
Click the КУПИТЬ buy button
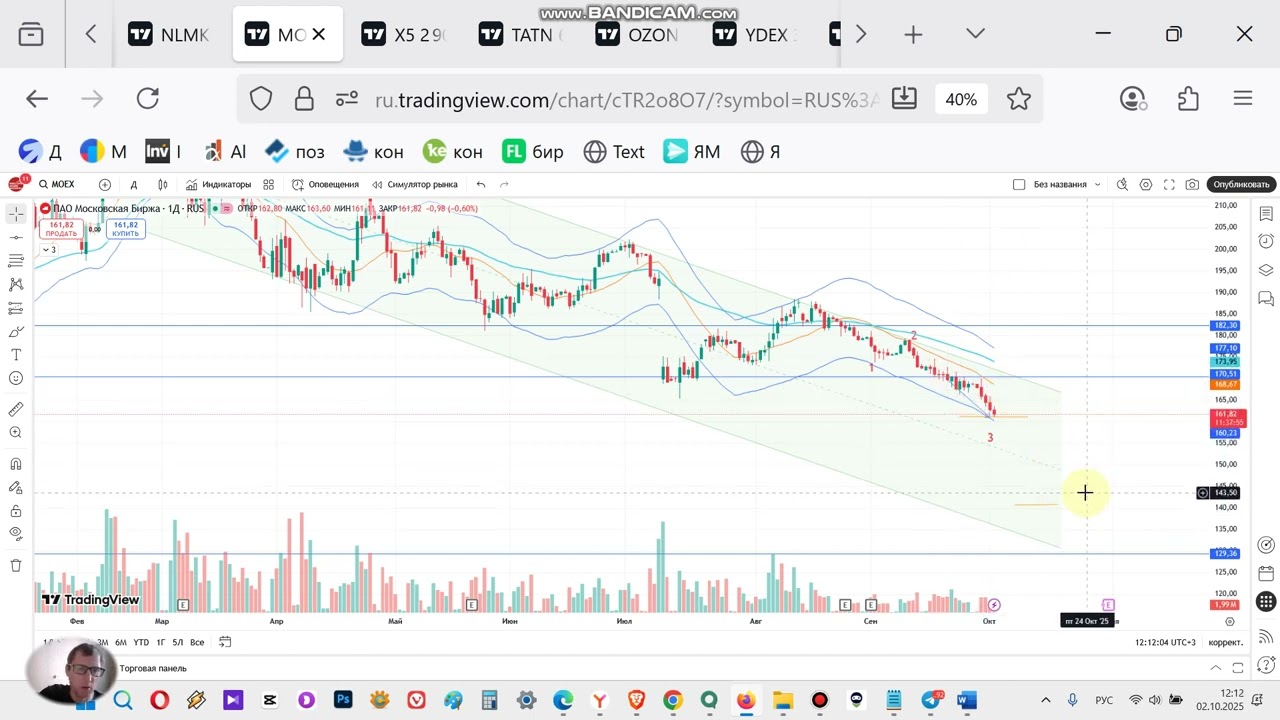[125, 229]
